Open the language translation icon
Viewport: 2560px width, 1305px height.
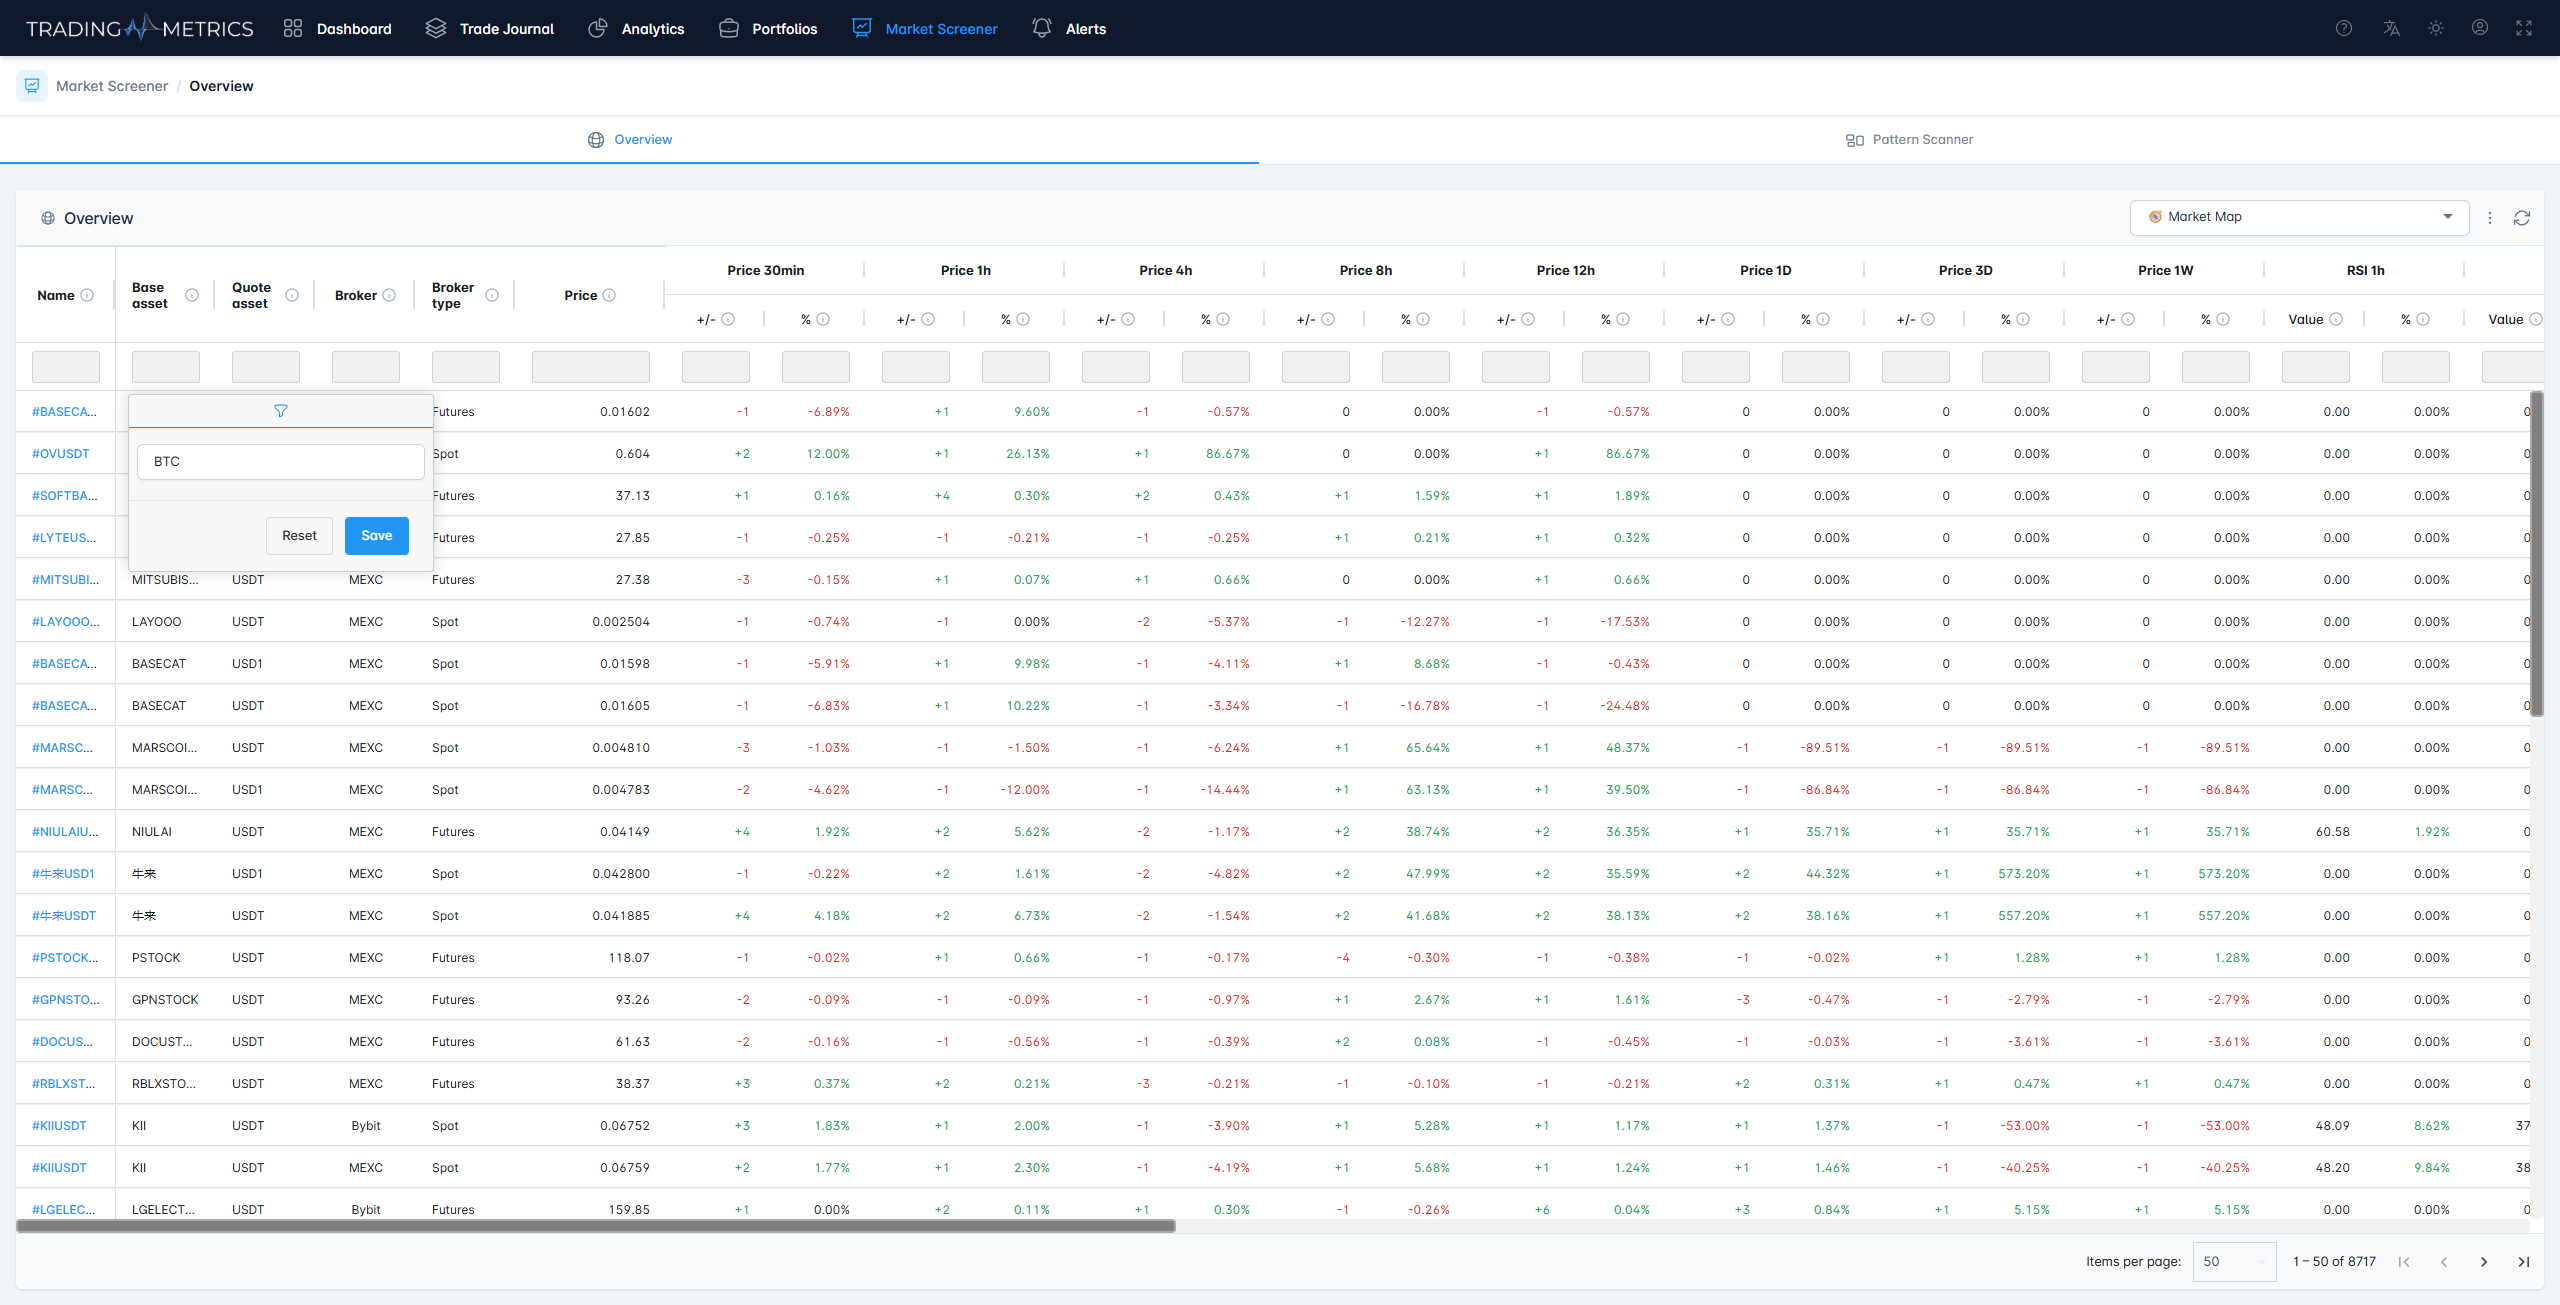2391,28
